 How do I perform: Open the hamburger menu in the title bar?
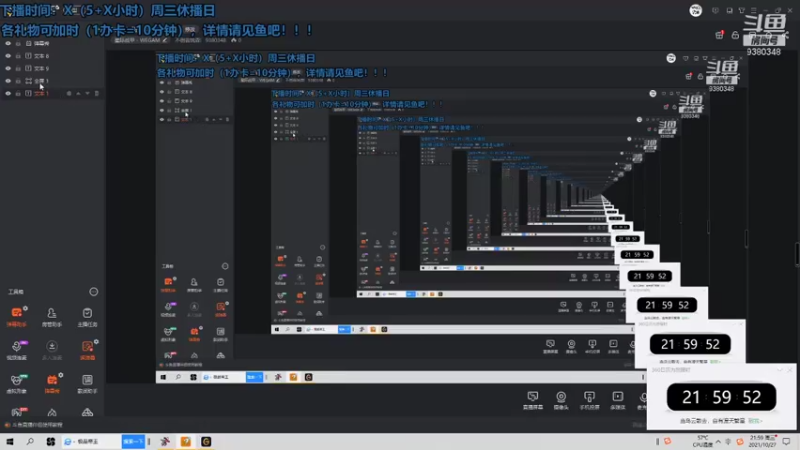tap(754, 10)
